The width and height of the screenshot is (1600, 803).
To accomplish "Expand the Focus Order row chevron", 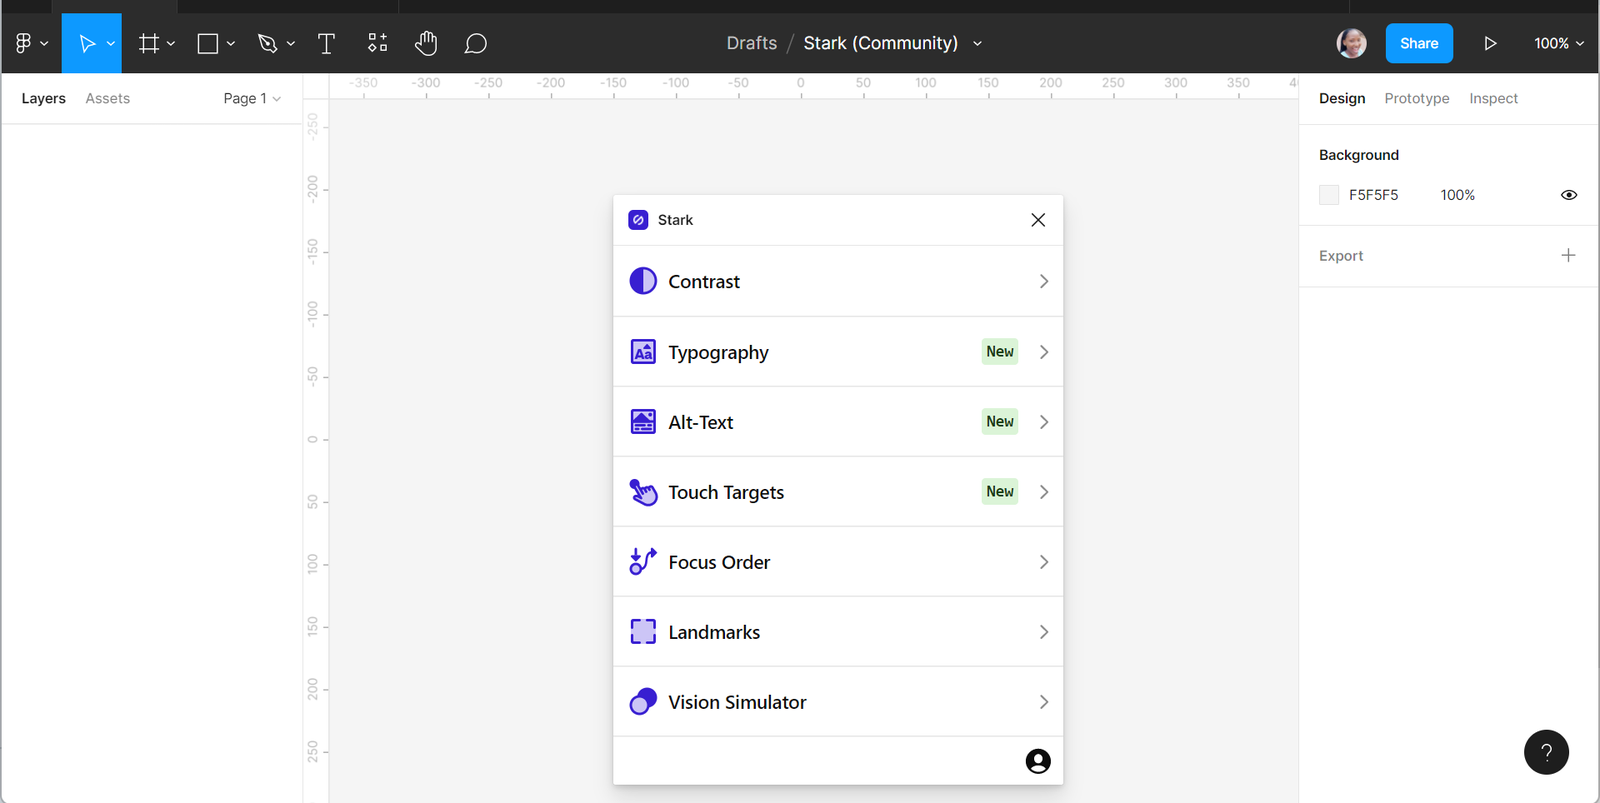I will pyautogui.click(x=1044, y=562).
